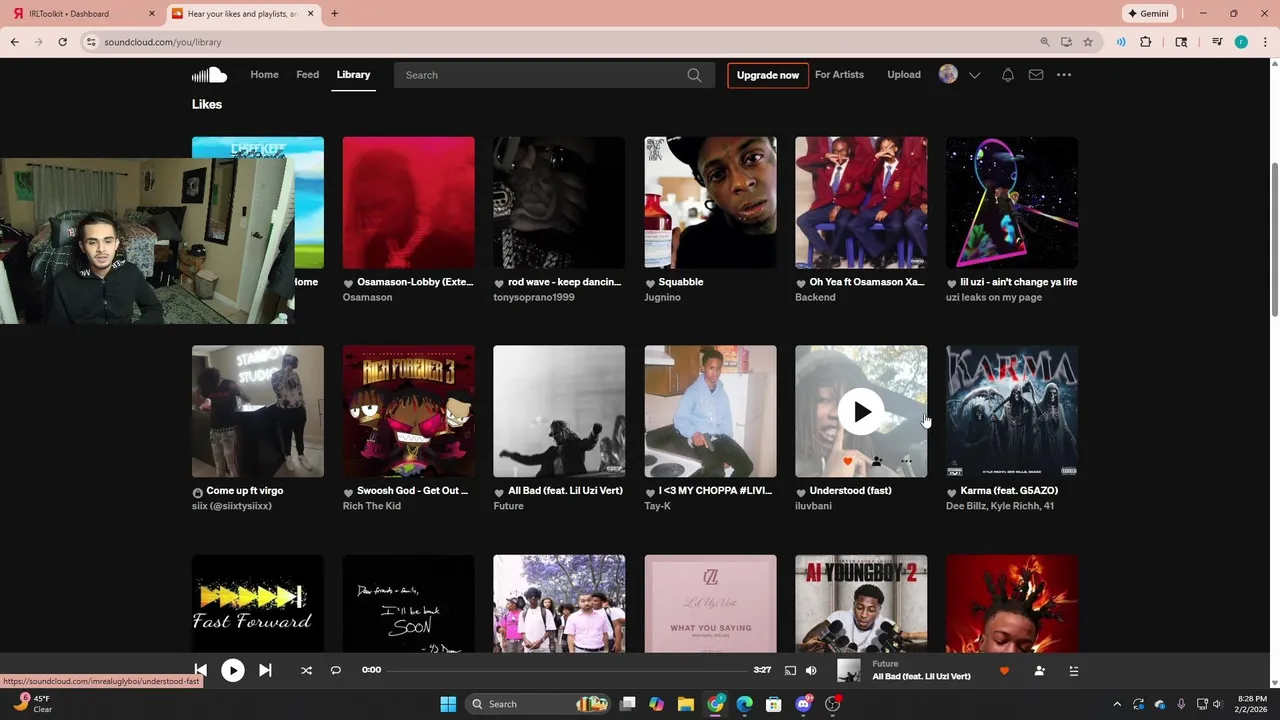Go to the Home tab

264,75
